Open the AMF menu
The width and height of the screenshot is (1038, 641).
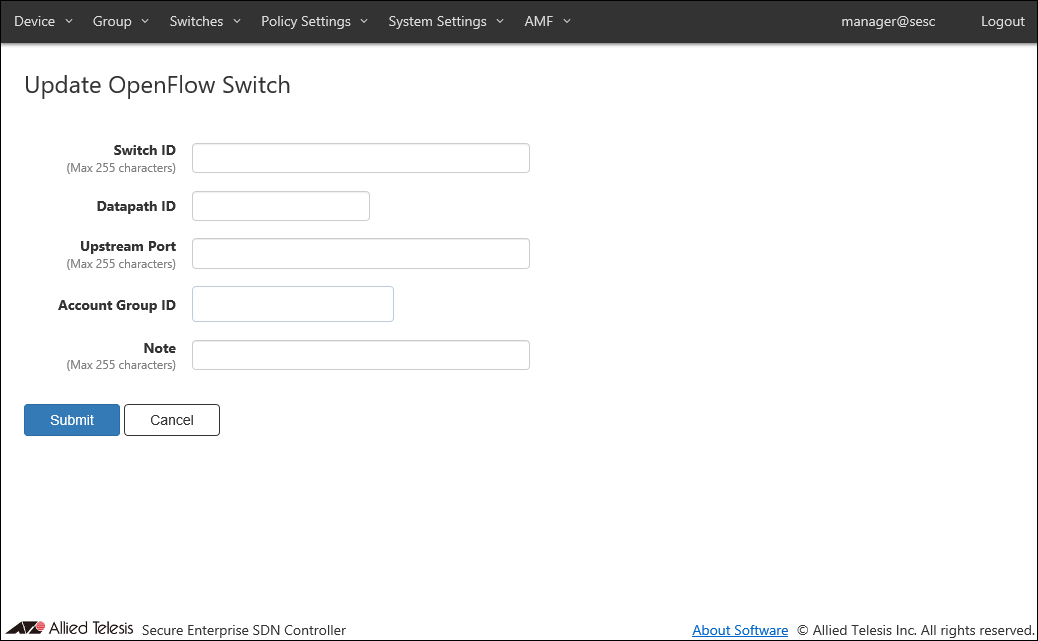(x=547, y=21)
